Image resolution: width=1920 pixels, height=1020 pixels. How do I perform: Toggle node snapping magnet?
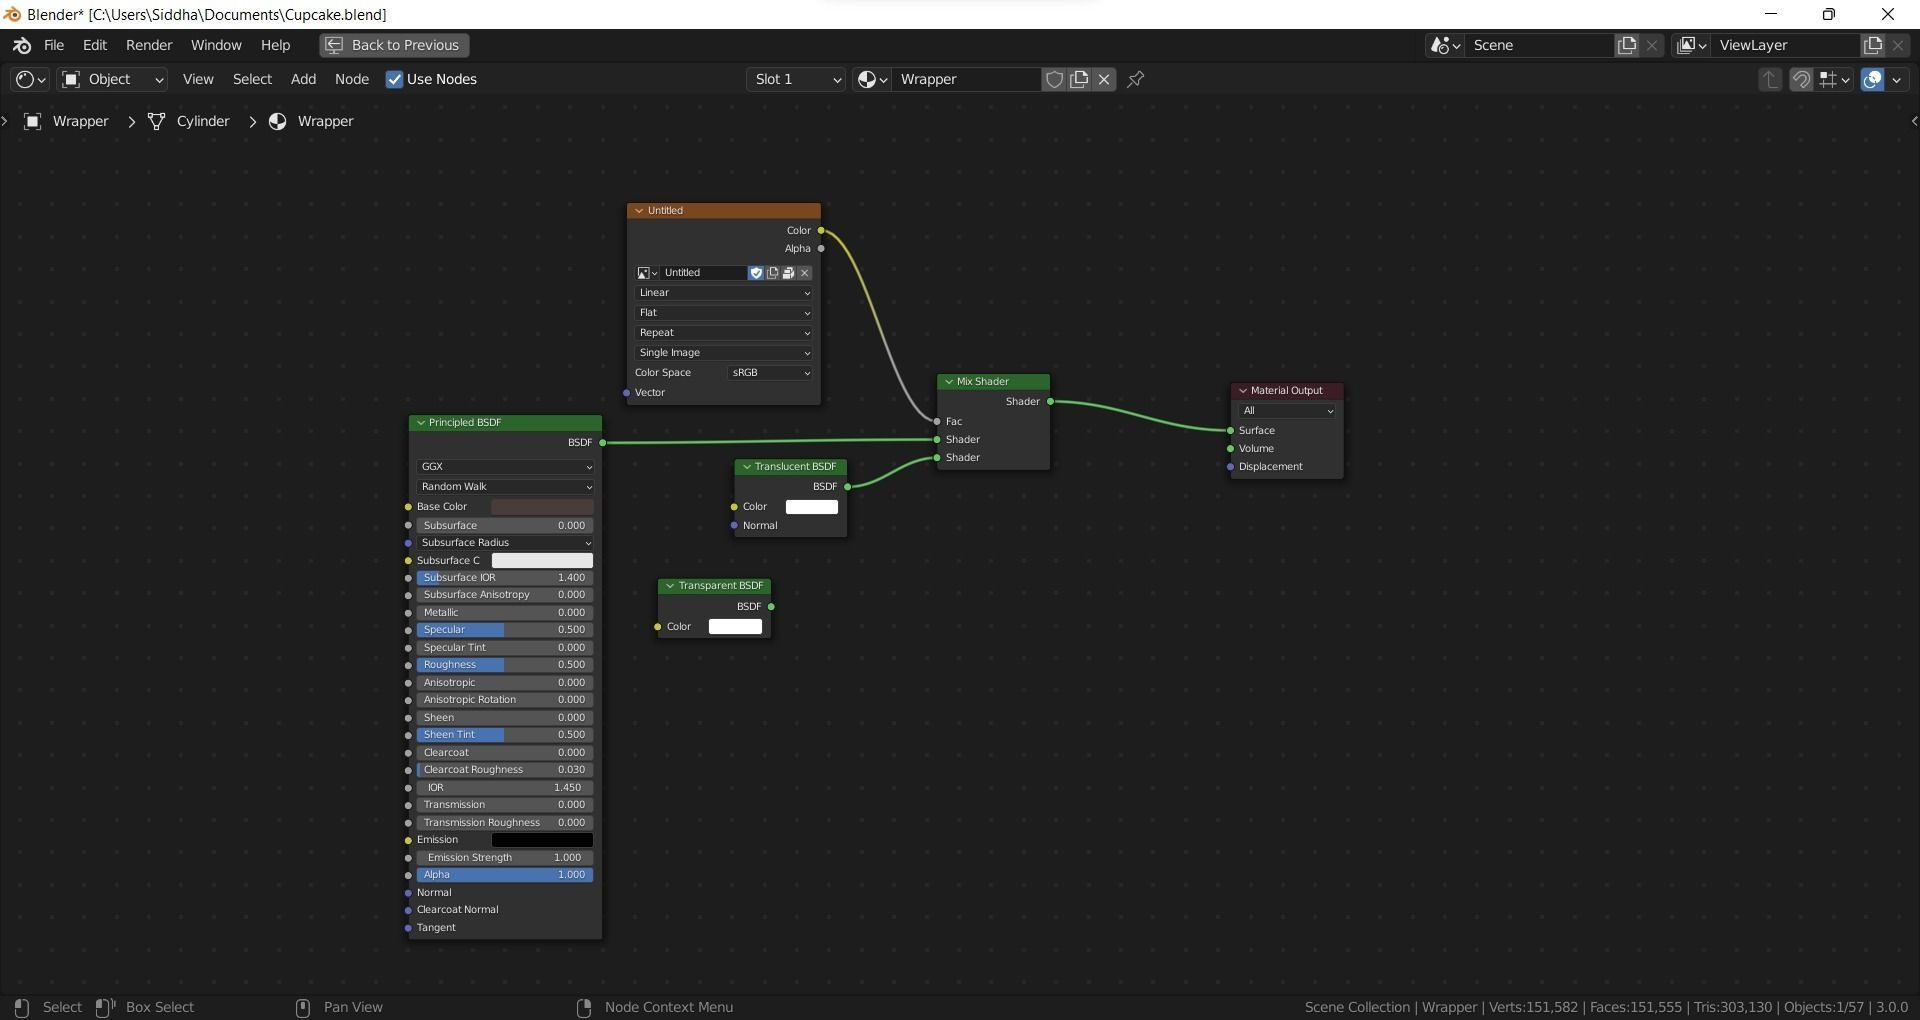click(1801, 79)
